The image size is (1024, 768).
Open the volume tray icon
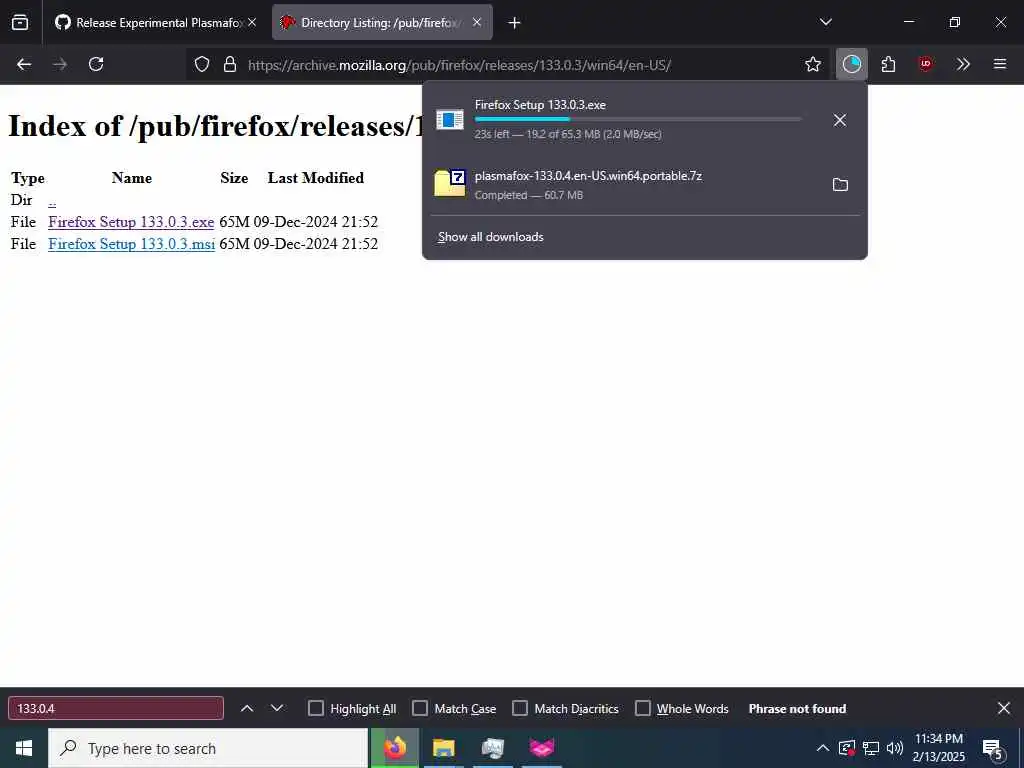(x=895, y=748)
